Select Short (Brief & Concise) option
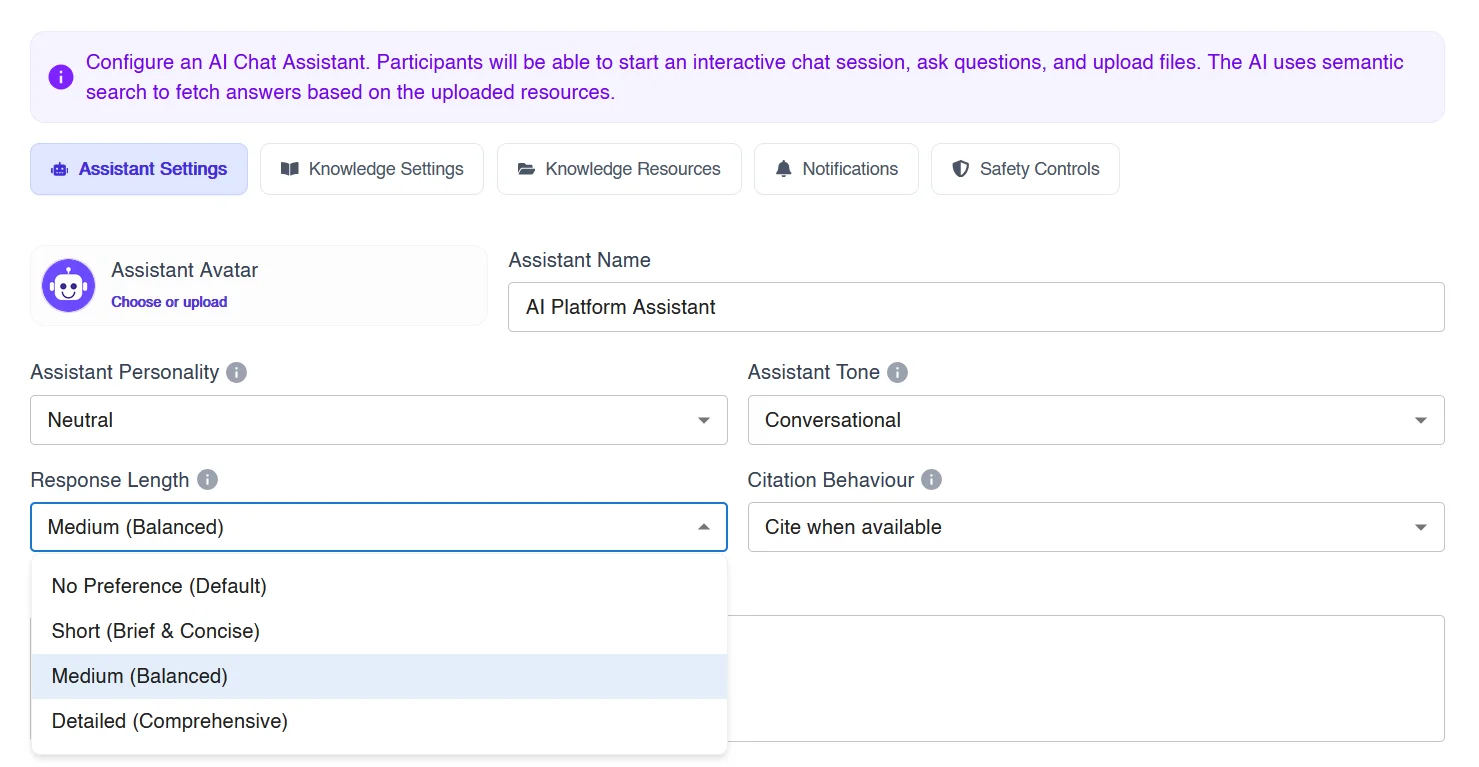1479x767 pixels. tap(379, 631)
